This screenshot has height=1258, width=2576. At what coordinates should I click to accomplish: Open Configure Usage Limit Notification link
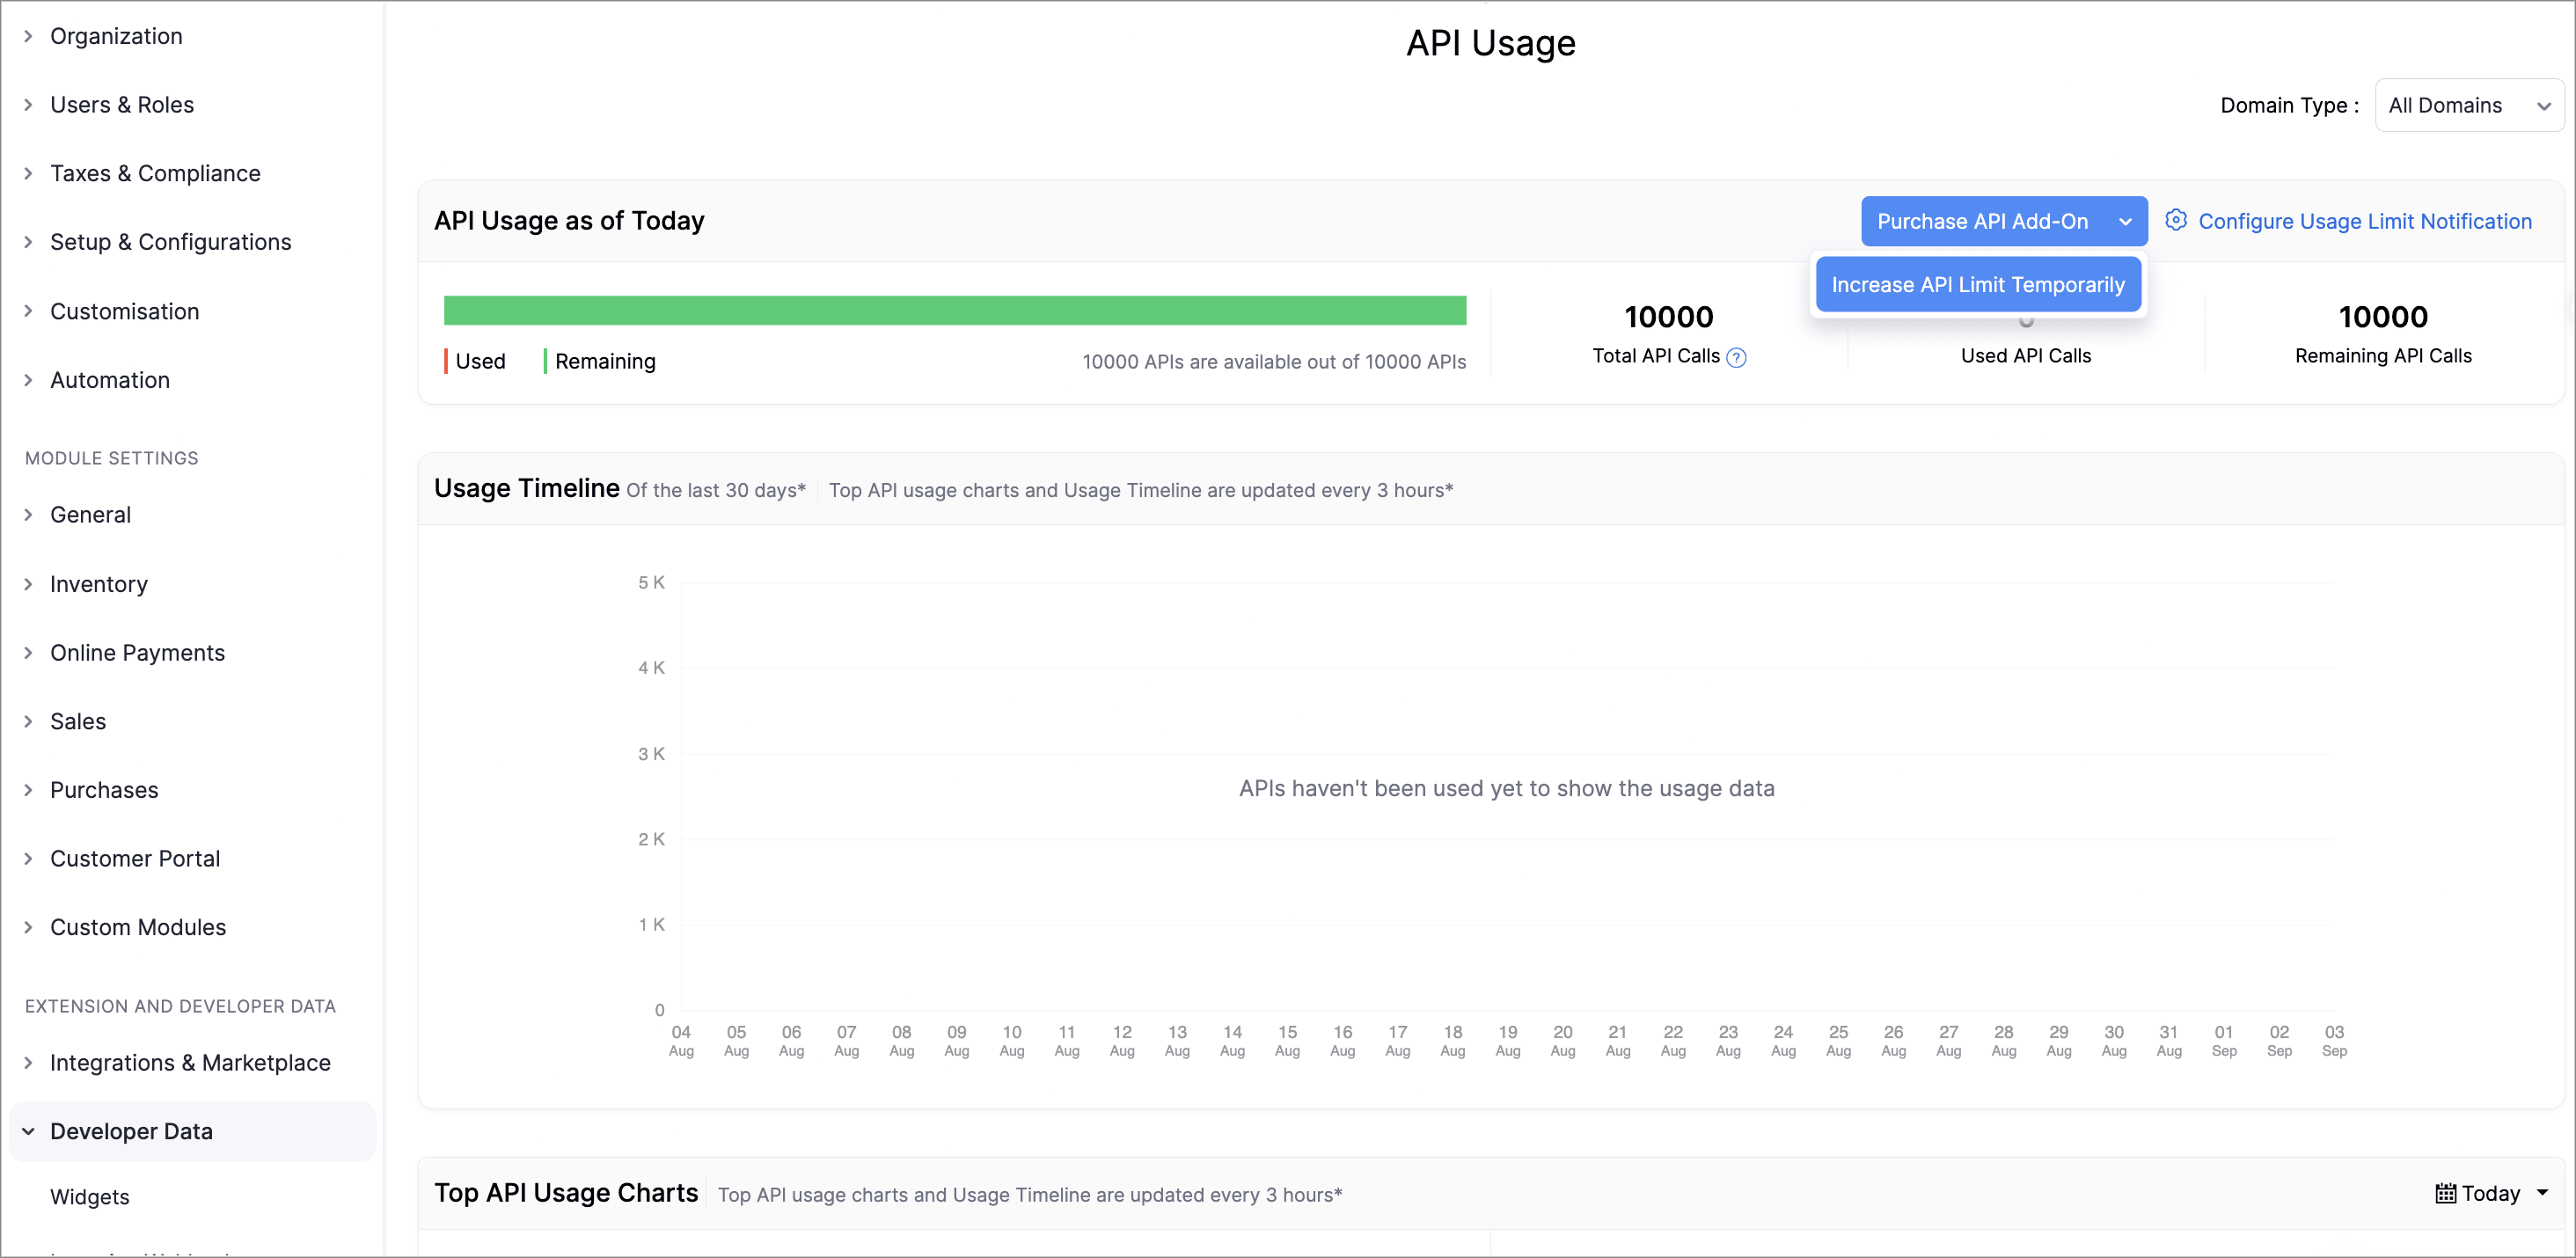2364,221
